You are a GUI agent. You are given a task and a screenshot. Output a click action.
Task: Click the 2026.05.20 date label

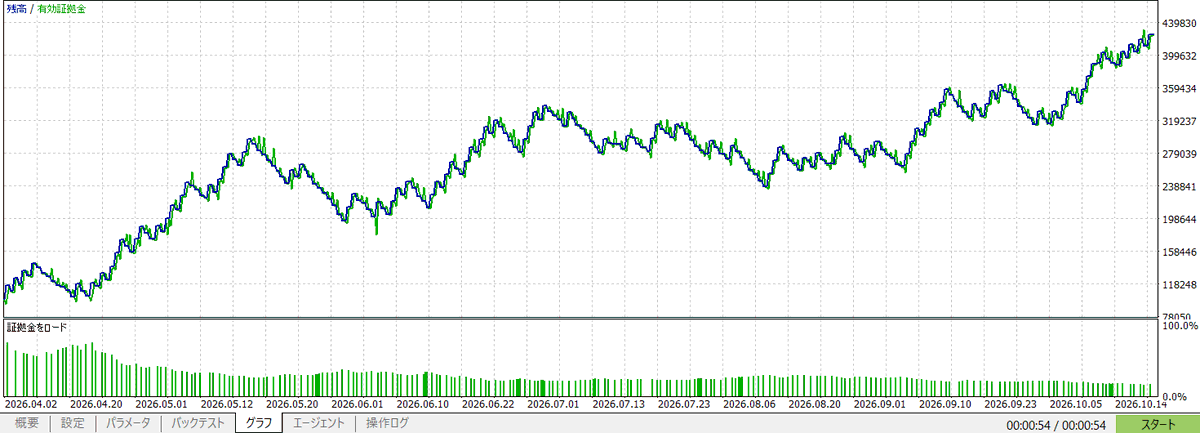tap(294, 405)
